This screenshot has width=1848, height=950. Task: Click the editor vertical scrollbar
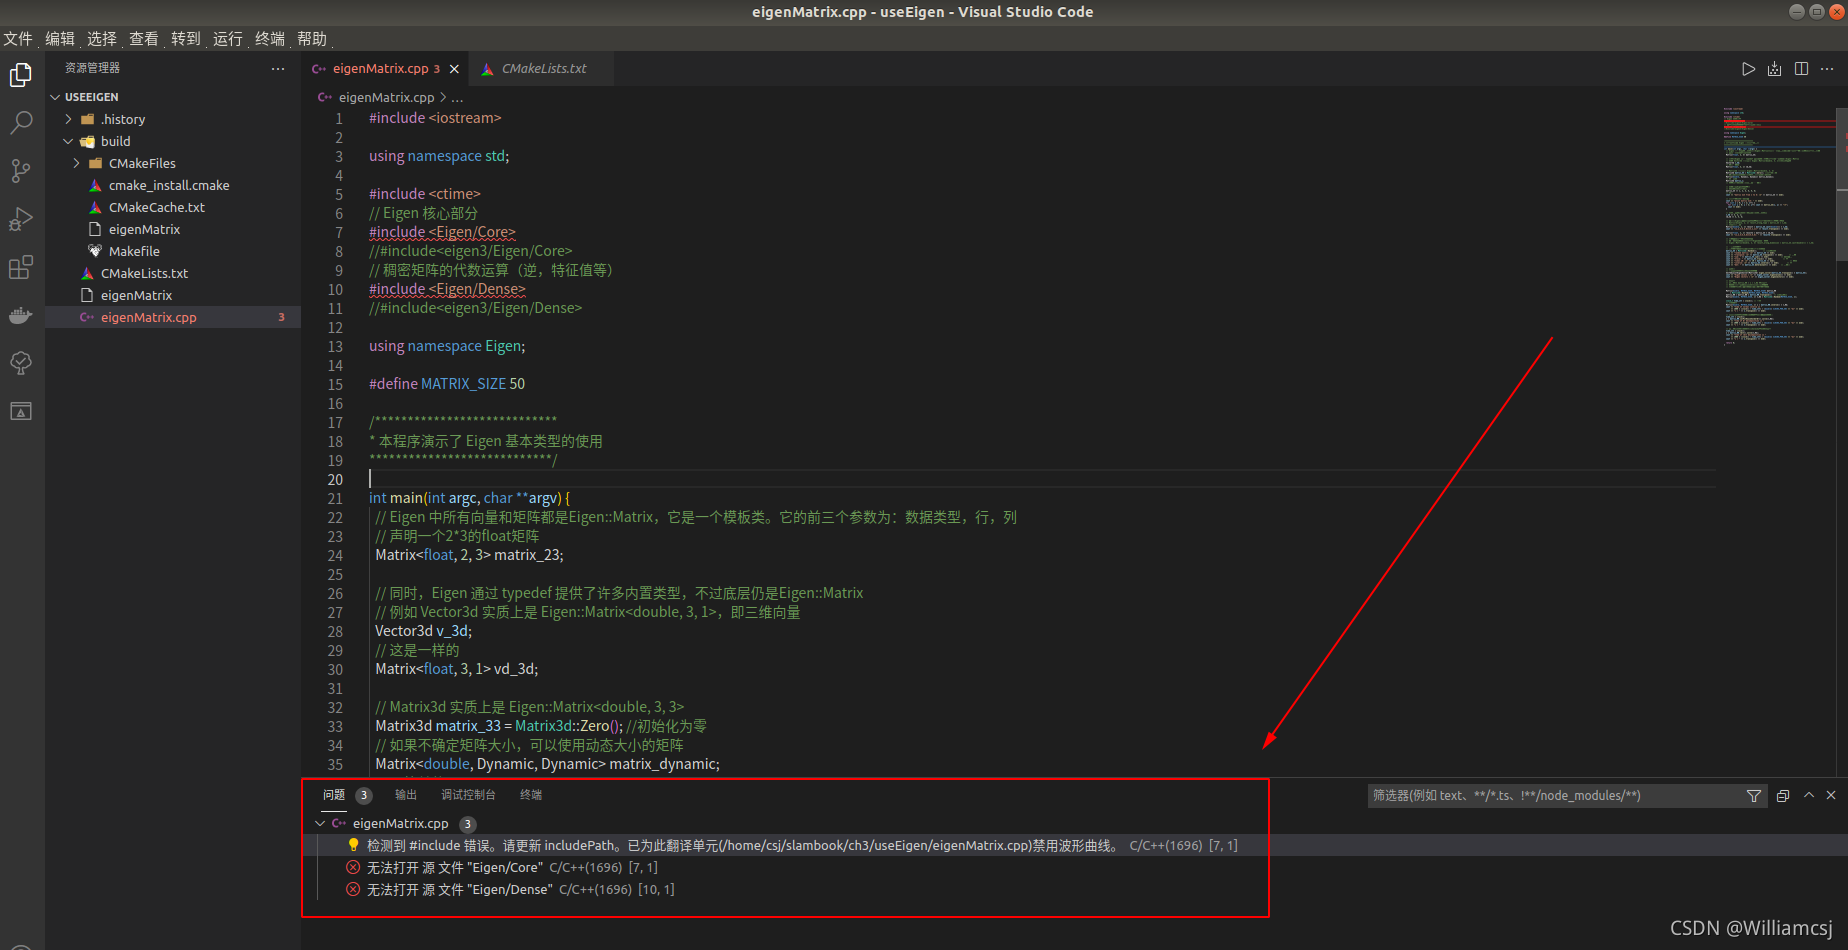point(1842,185)
